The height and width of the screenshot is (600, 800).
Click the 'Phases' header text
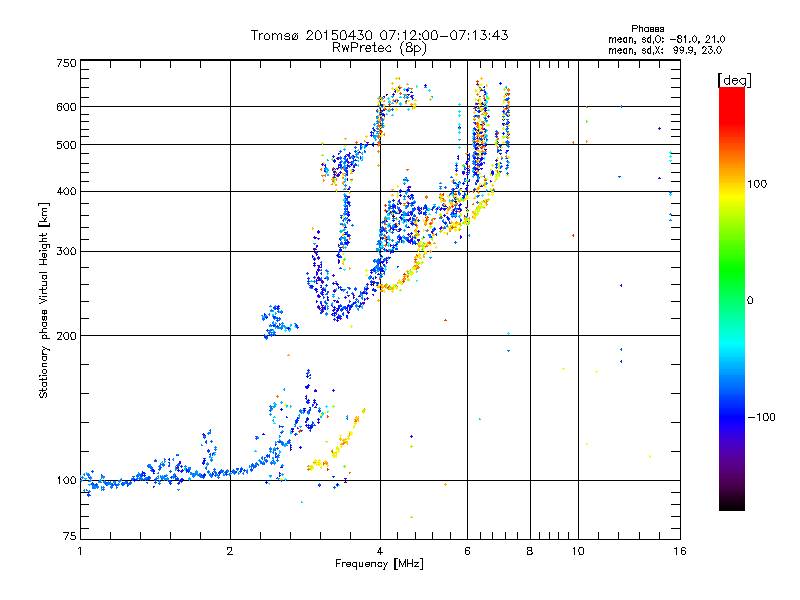click(647, 29)
